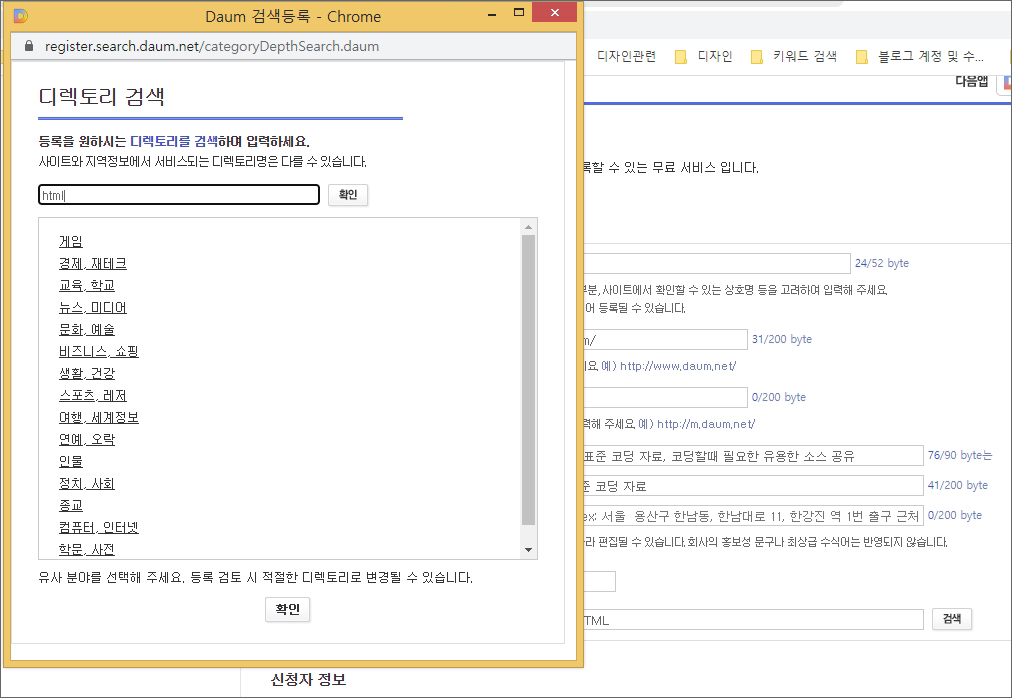Click the 디렉토리 검색 heading

(101, 97)
